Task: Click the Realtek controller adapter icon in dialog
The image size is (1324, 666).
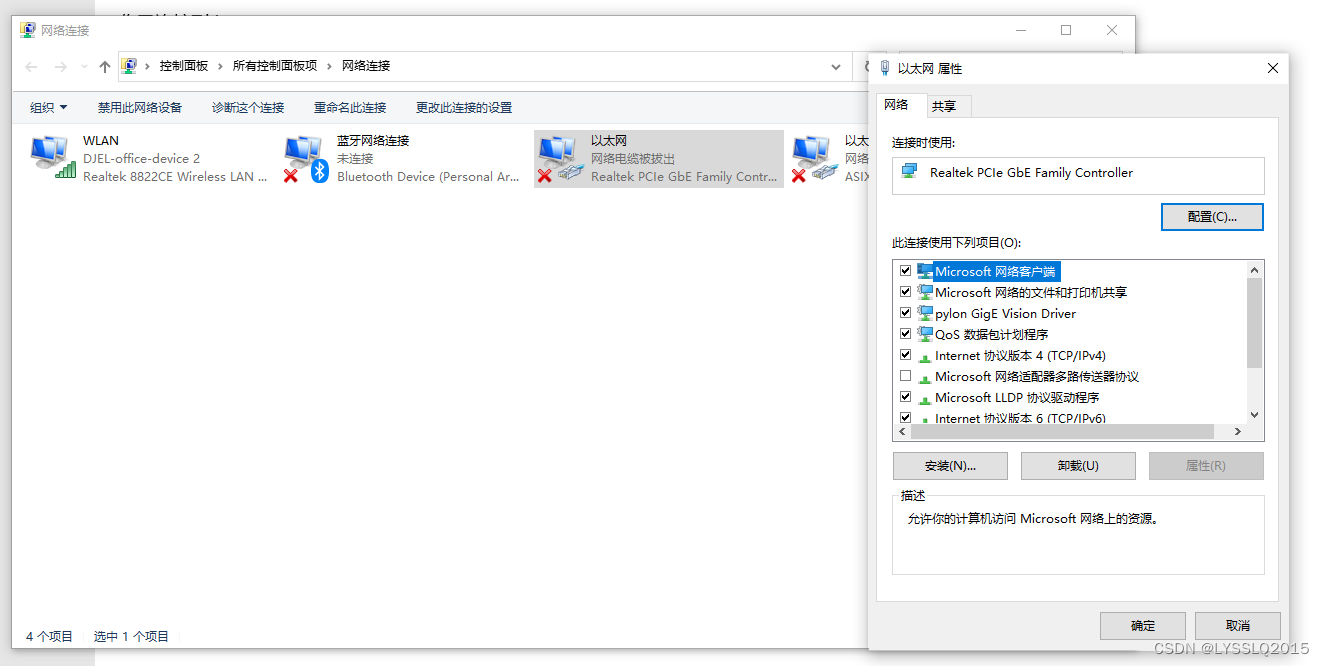Action: (x=909, y=172)
